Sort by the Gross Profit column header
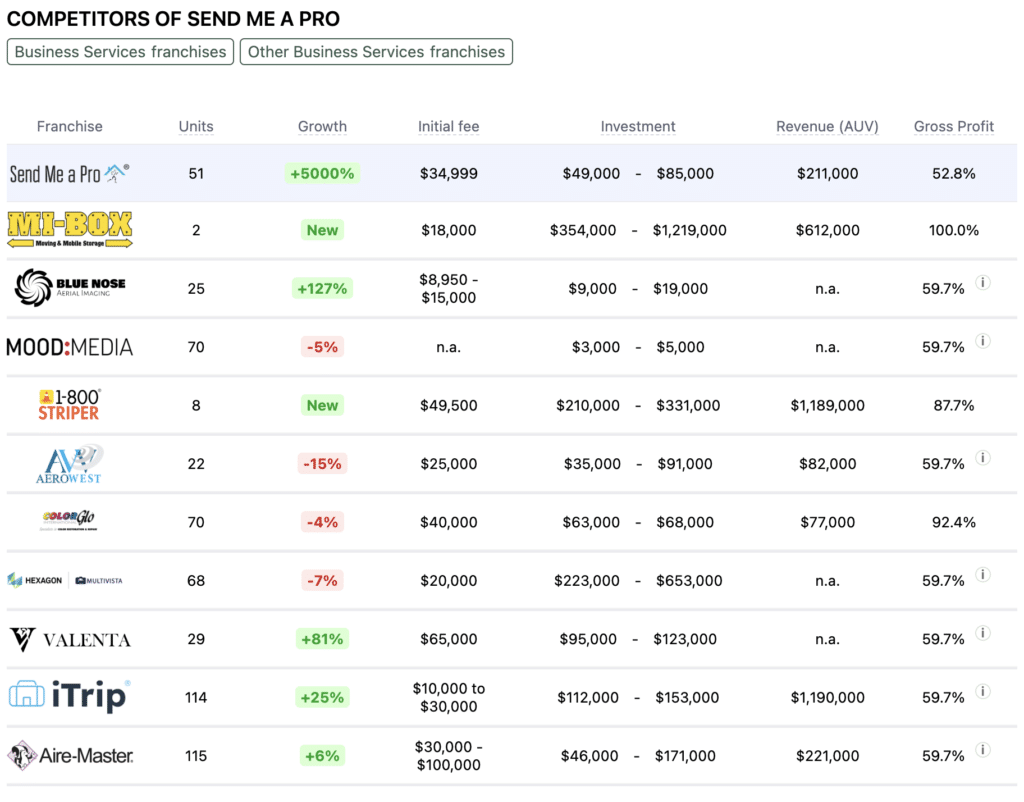The height and width of the screenshot is (802, 1024). (x=953, y=127)
